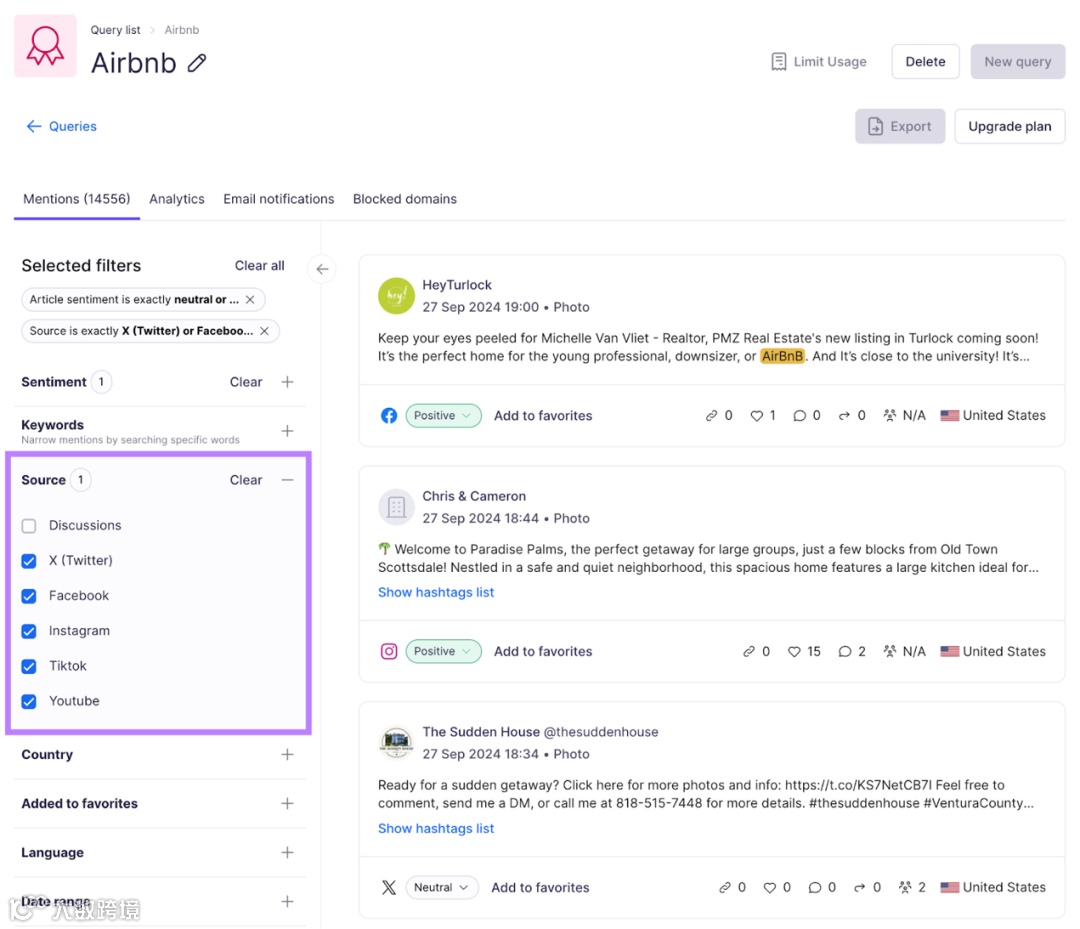Screen dimensions: 1080x929
Task: Expand the Keywords filter section
Action: coord(287,431)
